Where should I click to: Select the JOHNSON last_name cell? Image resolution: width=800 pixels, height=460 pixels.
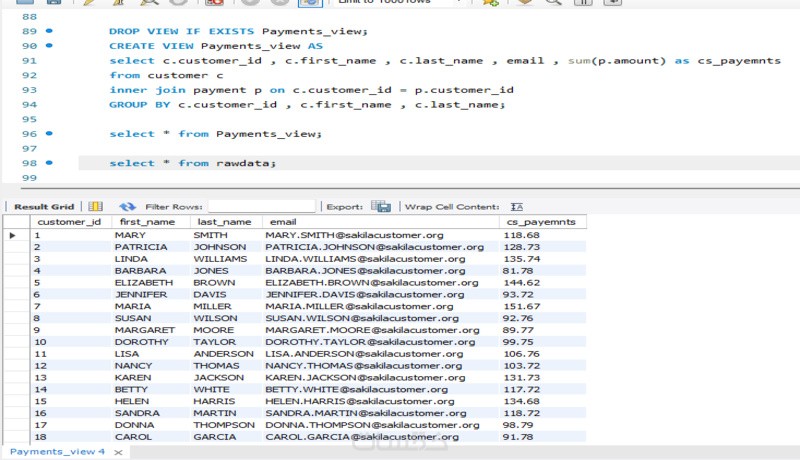point(227,247)
